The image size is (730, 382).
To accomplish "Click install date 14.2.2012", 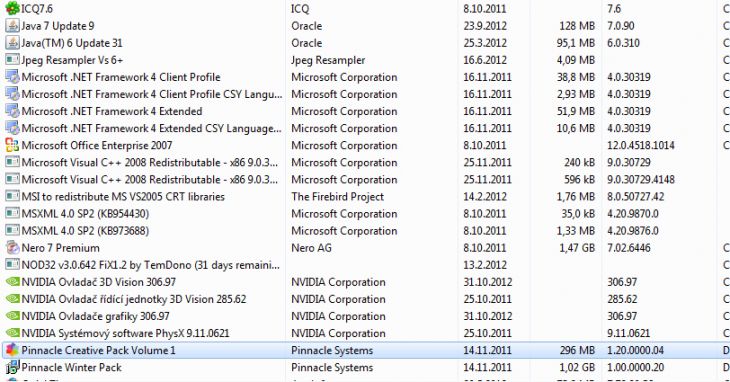I will coord(485,197).
